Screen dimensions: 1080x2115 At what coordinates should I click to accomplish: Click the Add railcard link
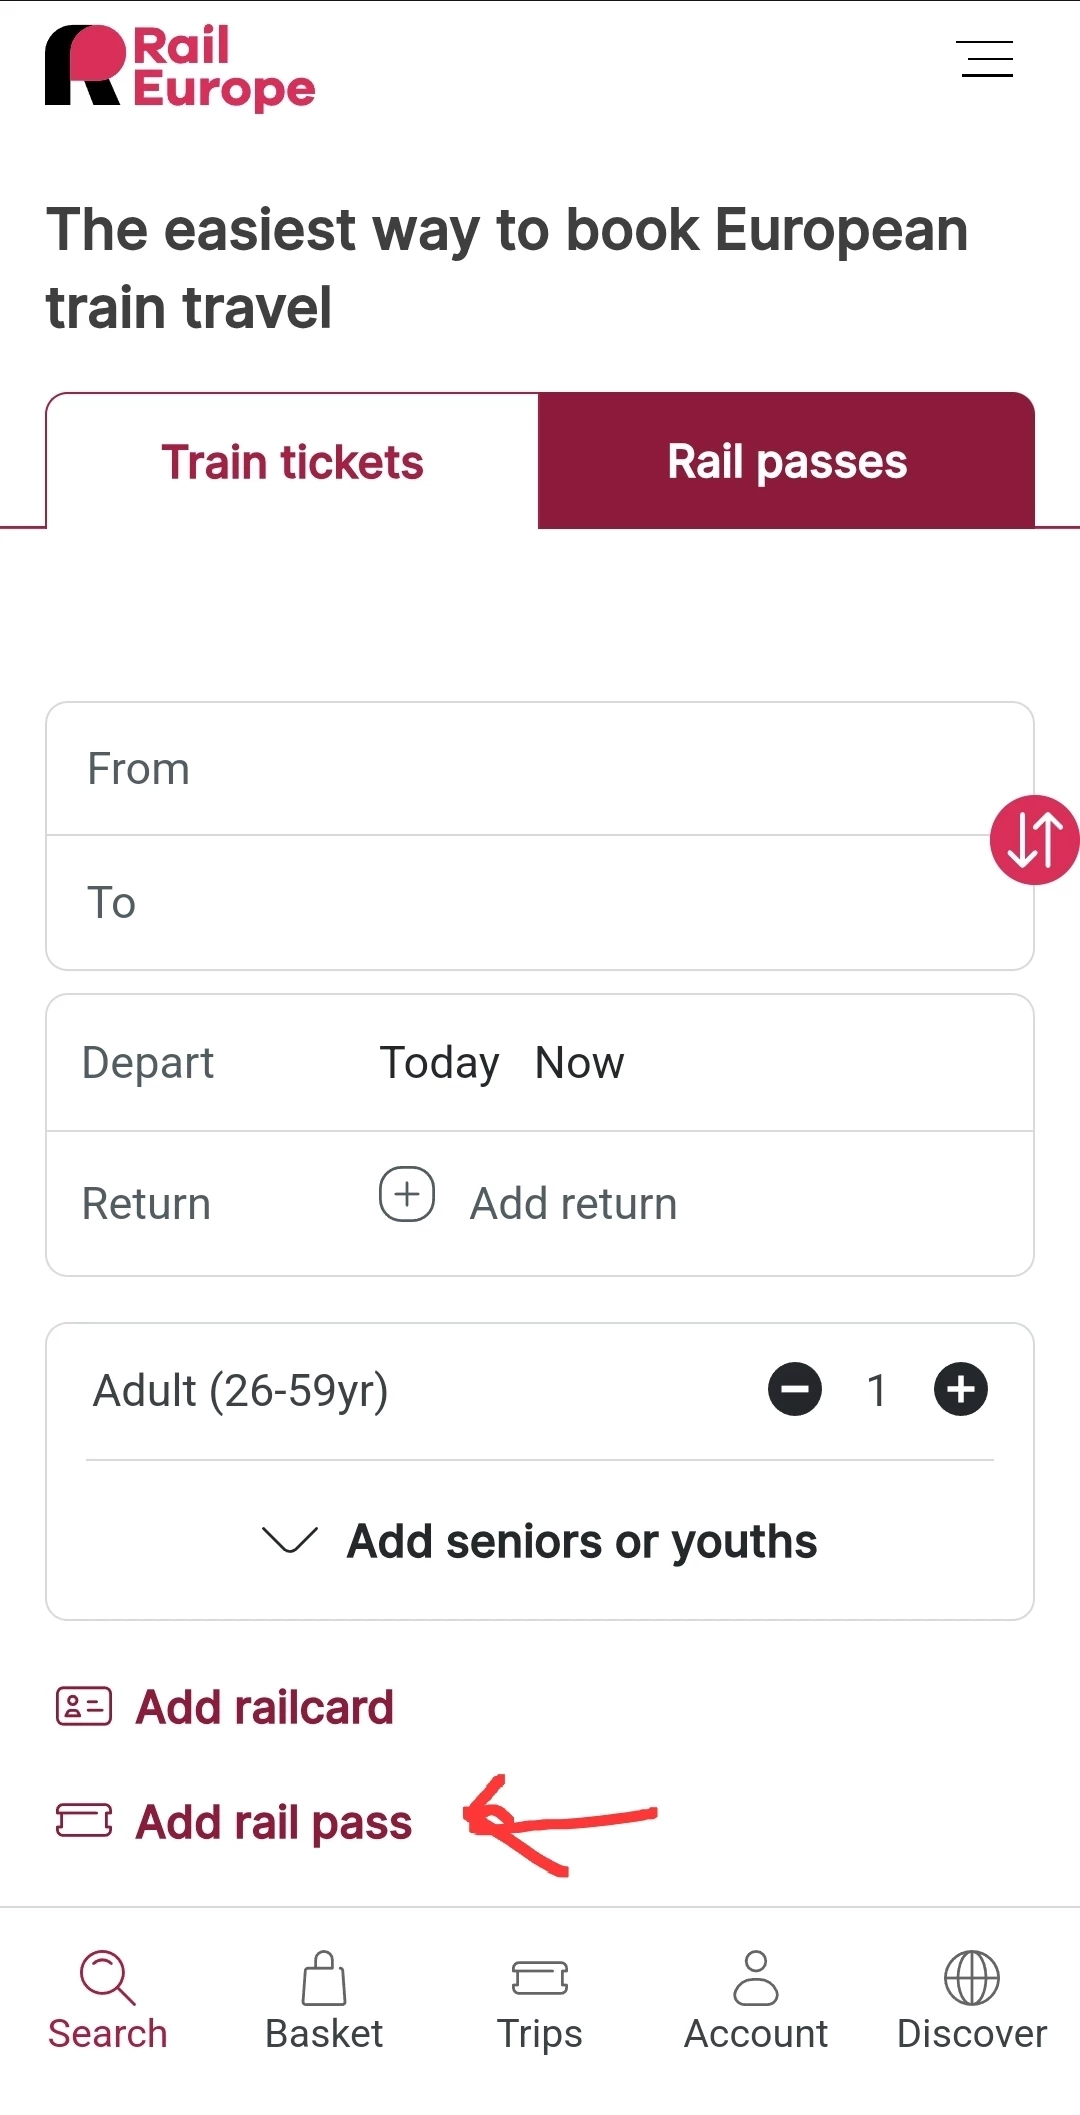pos(264,1707)
